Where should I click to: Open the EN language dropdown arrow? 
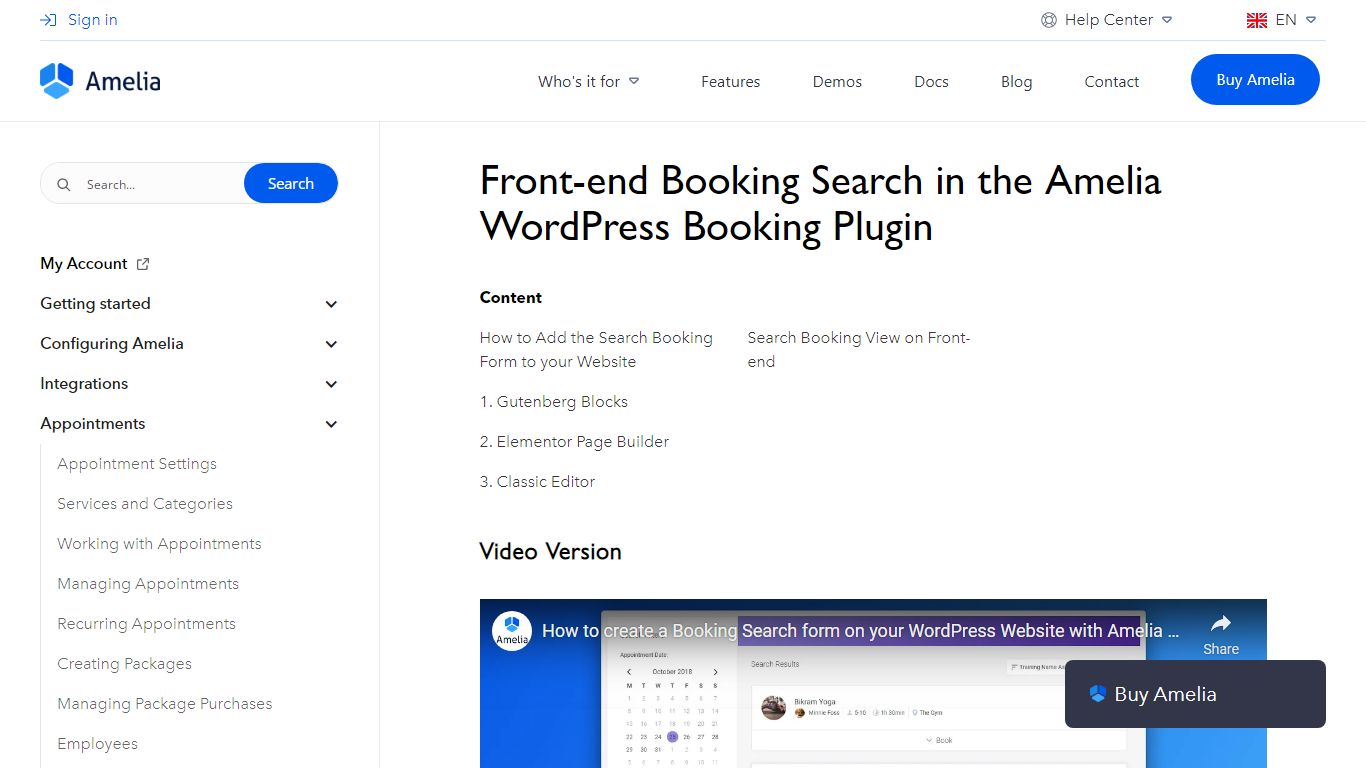tap(1311, 20)
